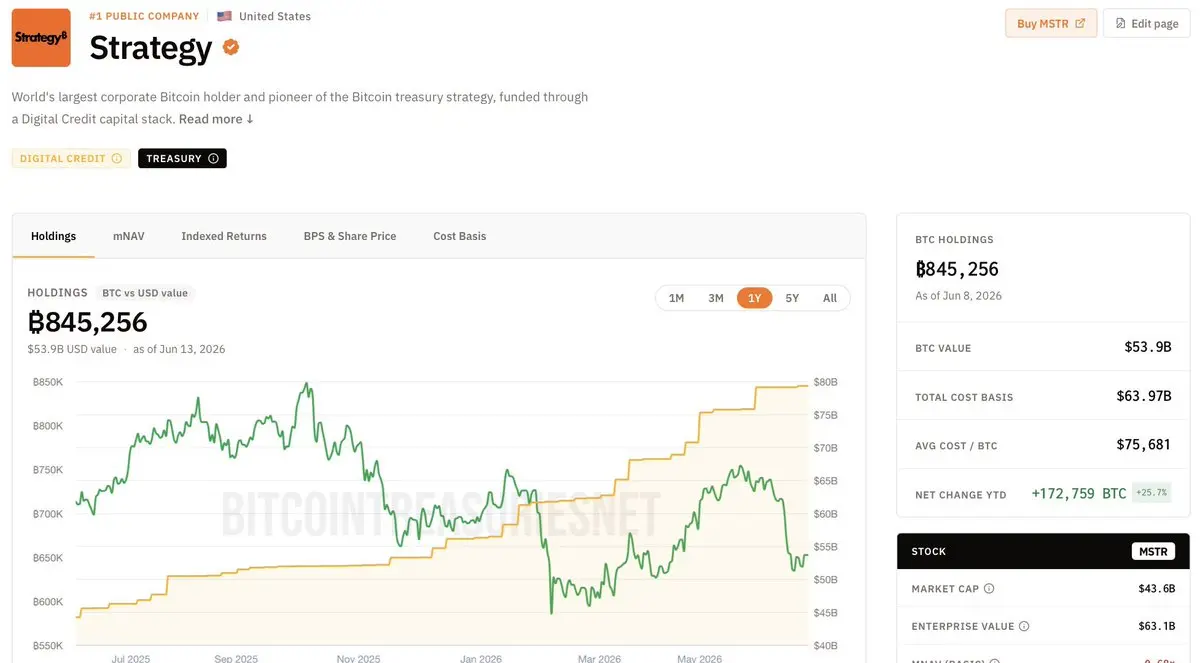This screenshot has height=663, width=1200.
Task: Show info for Enterprise Value
Action: click(x=1023, y=627)
